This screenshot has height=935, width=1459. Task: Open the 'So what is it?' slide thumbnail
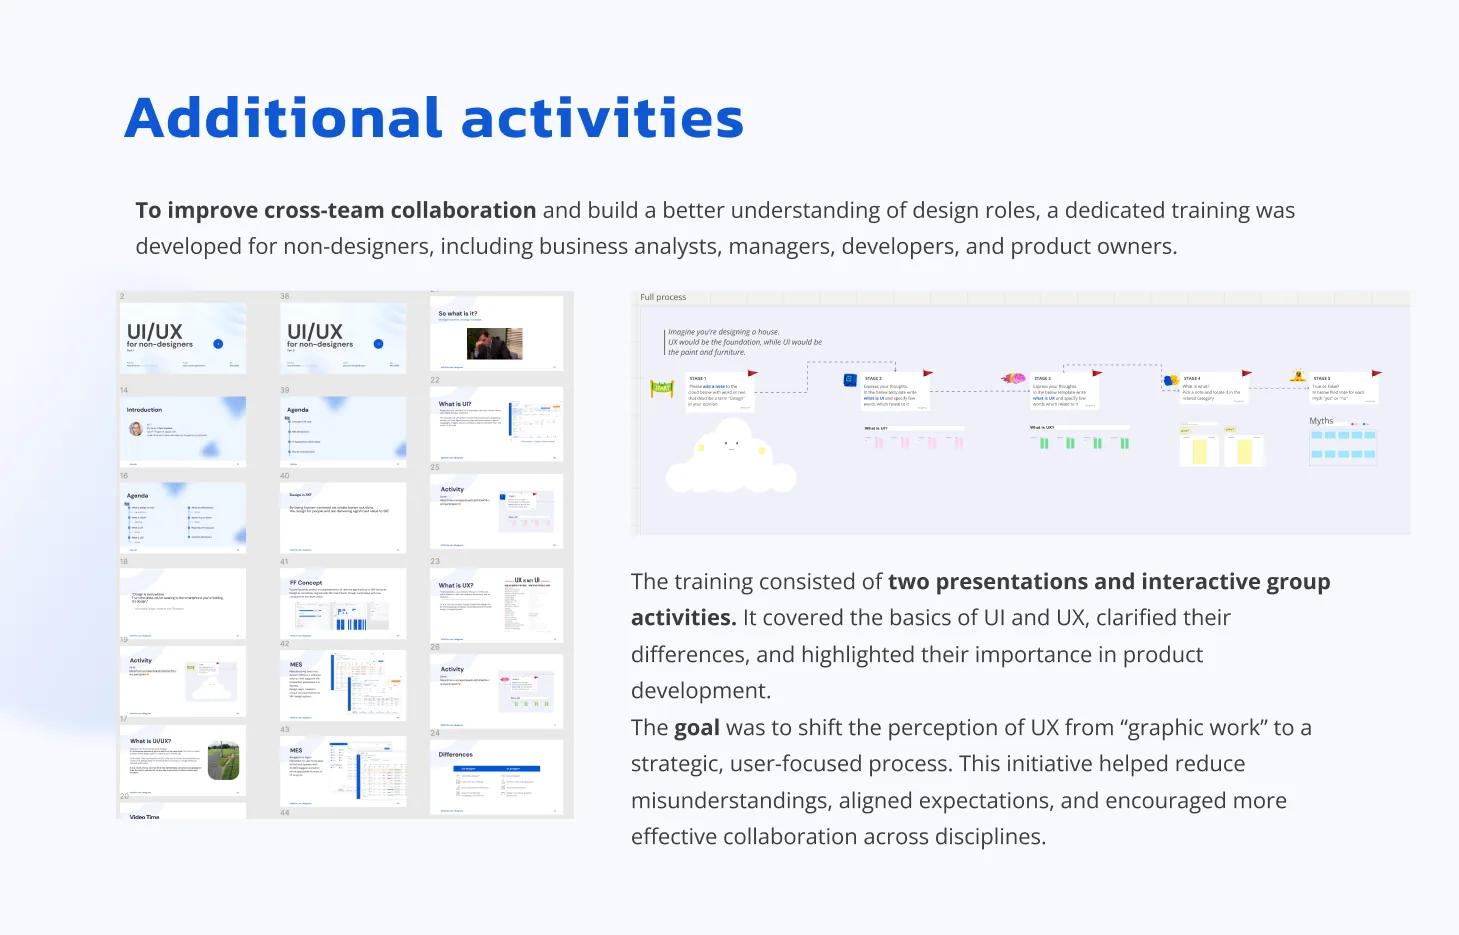pyautogui.click(x=497, y=333)
